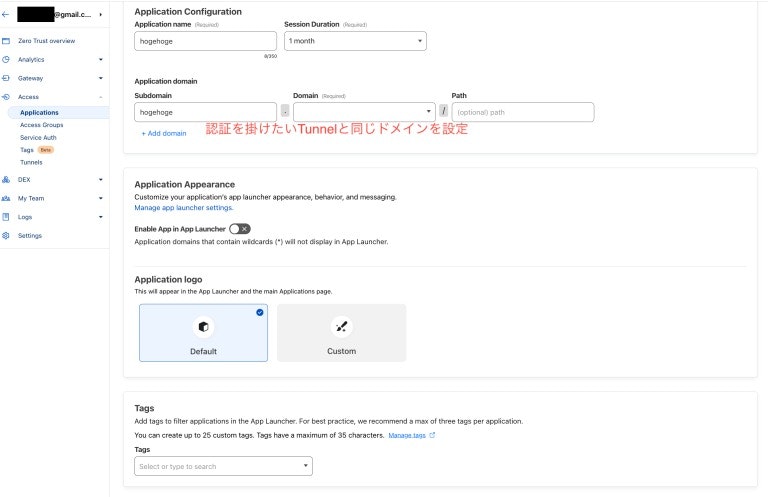This screenshot has width=768, height=497.
Task: Open Manage app launcher settings link
Action: (x=184, y=208)
